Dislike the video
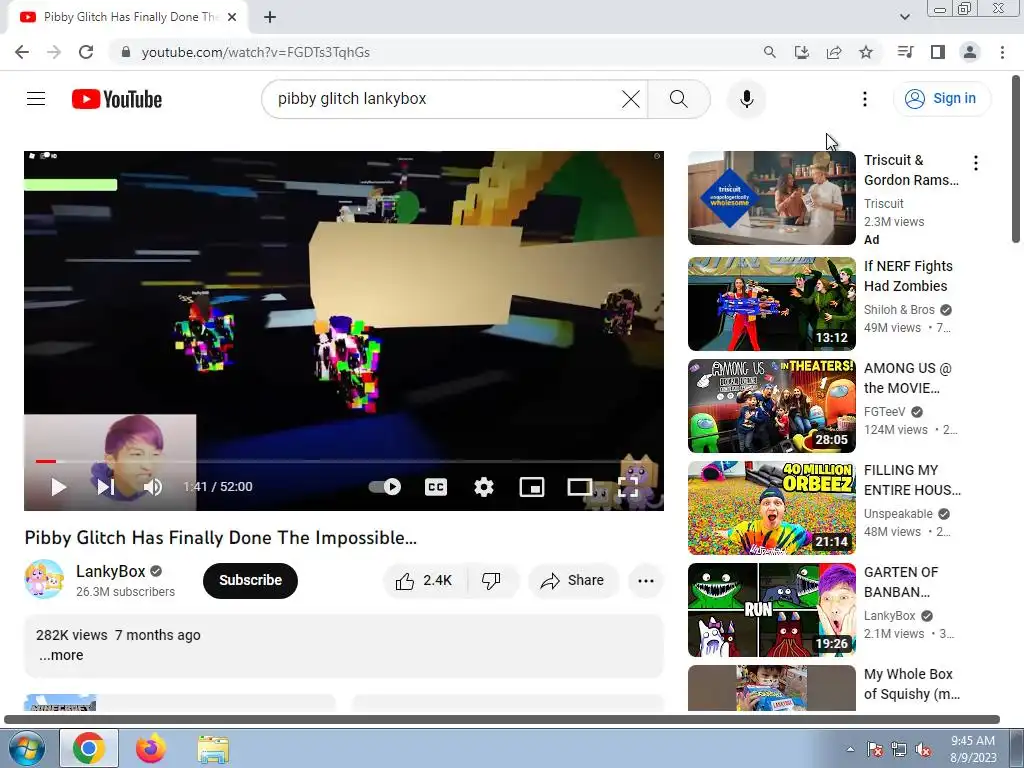Viewport: 1024px width, 768px height. pyautogui.click(x=492, y=581)
